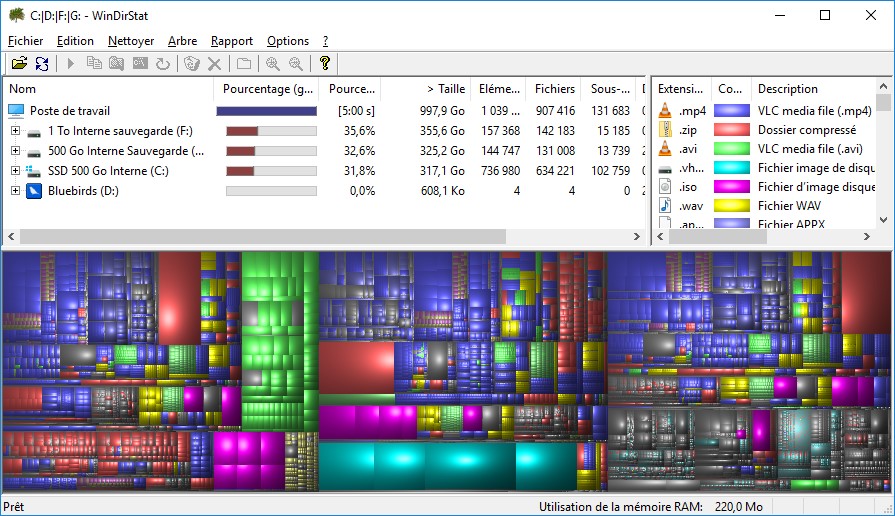Image resolution: width=895 pixels, height=516 pixels.
Task: Click the Command prompt toolbar icon
Action: (140, 64)
